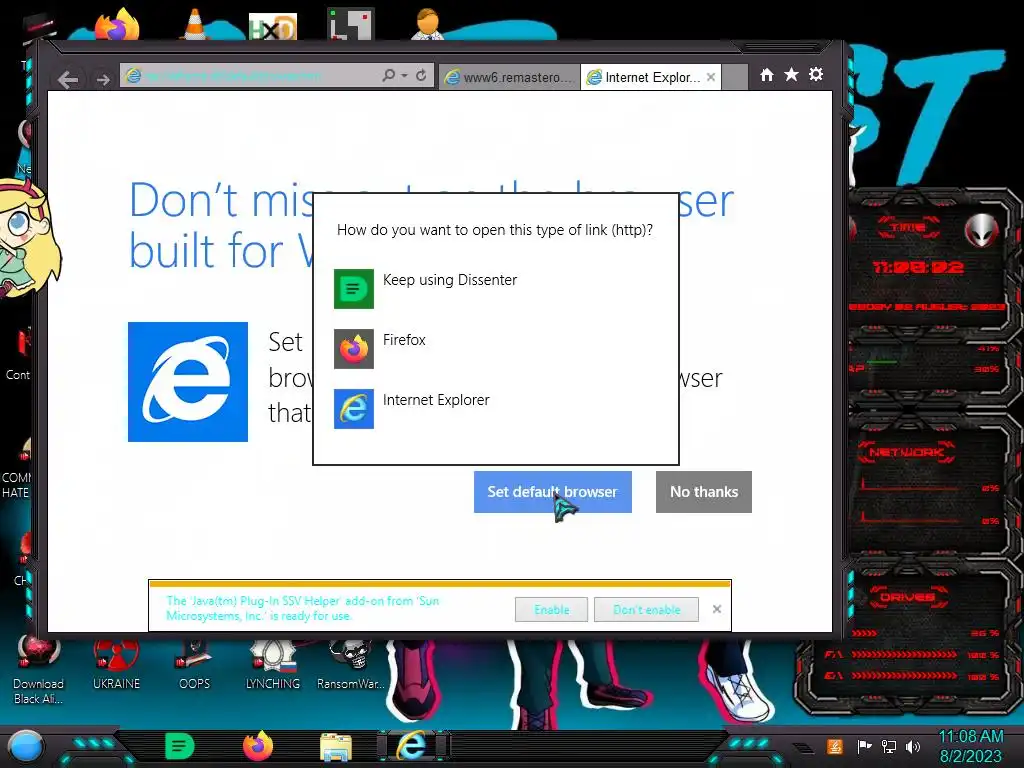Choose Firefox as the http handler
This screenshot has height=768, width=1024.
pyautogui.click(x=496, y=348)
